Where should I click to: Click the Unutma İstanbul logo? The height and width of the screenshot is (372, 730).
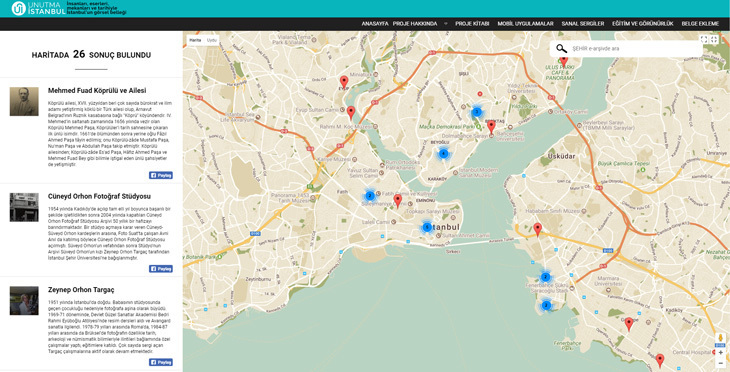tap(38, 8)
